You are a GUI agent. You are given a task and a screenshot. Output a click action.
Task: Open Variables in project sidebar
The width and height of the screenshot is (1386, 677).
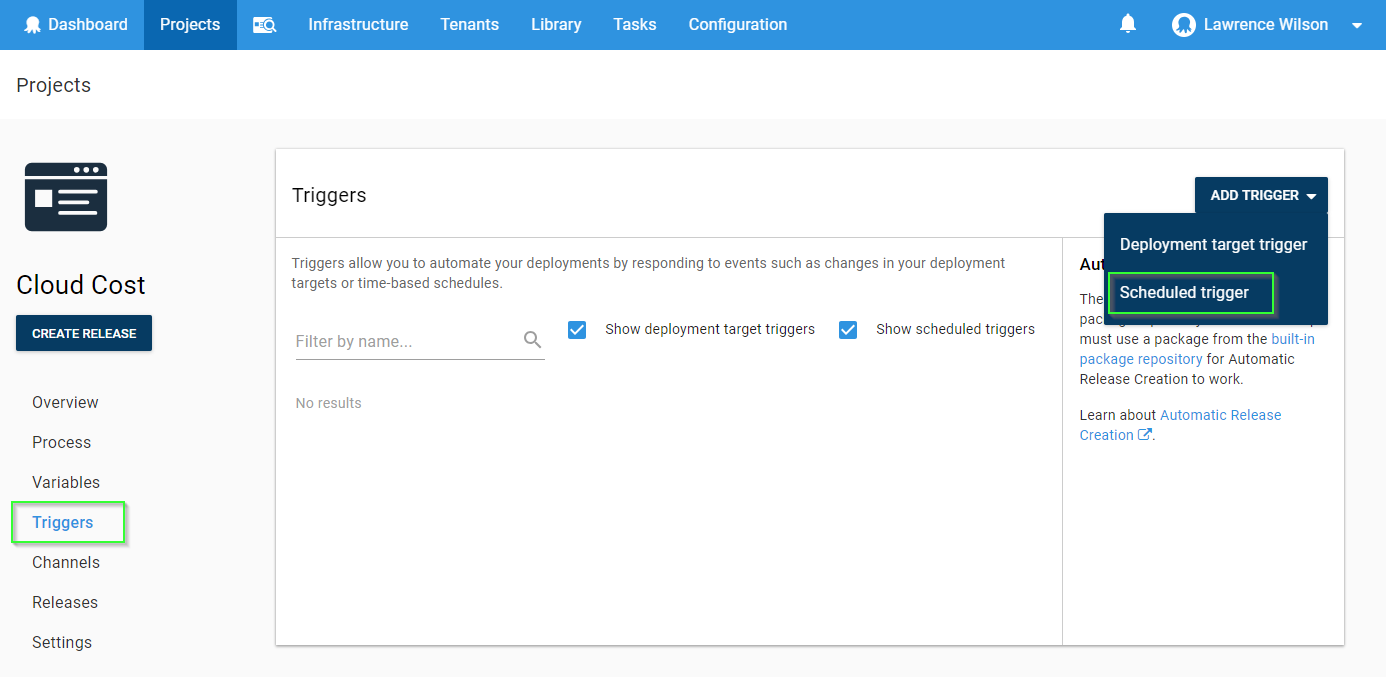pos(66,482)
